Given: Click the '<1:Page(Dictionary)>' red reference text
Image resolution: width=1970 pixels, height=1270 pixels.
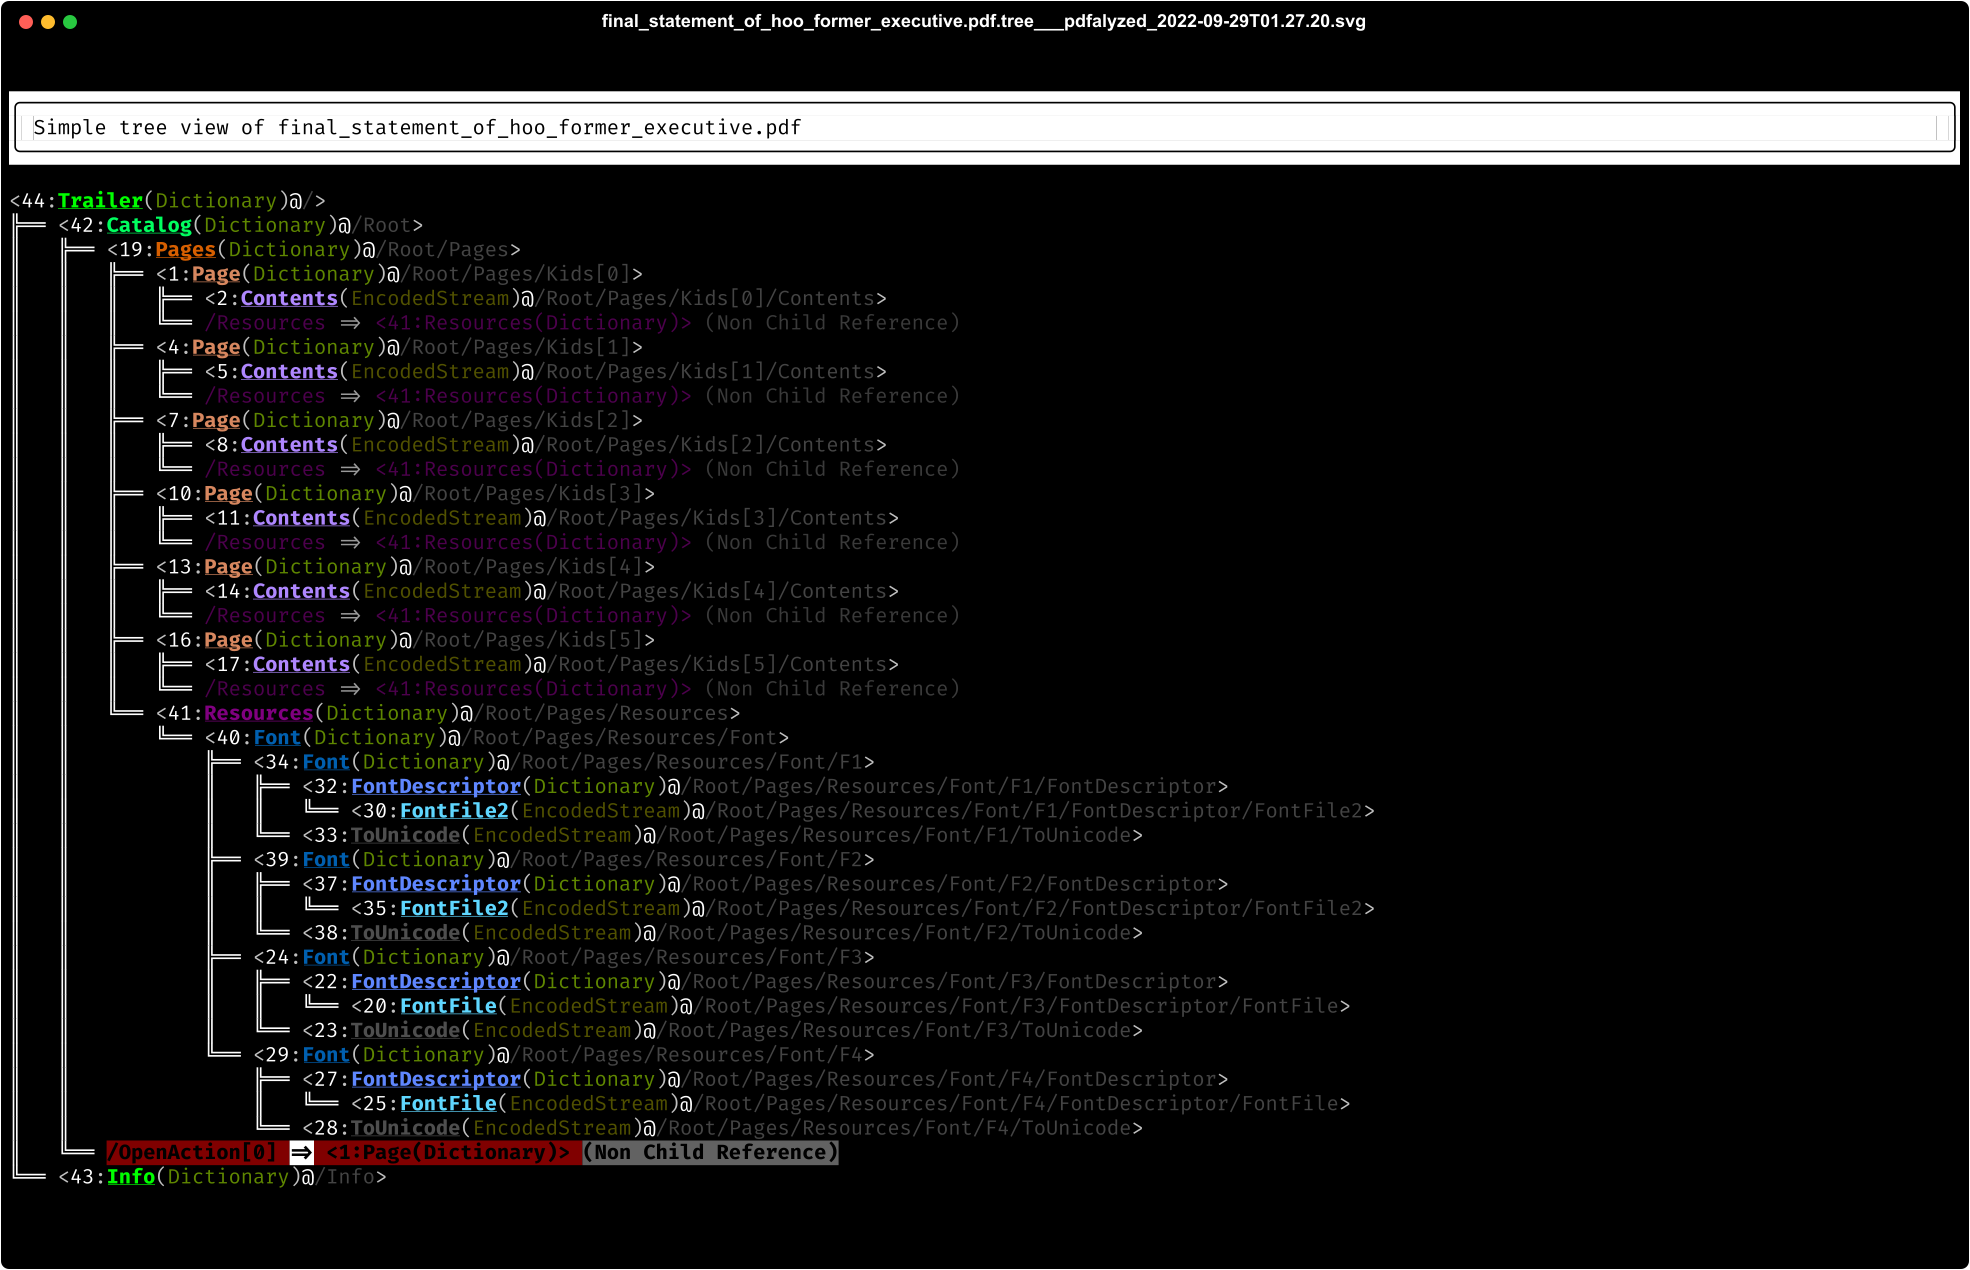Looking at the screenshot, I should (448, 1152).
